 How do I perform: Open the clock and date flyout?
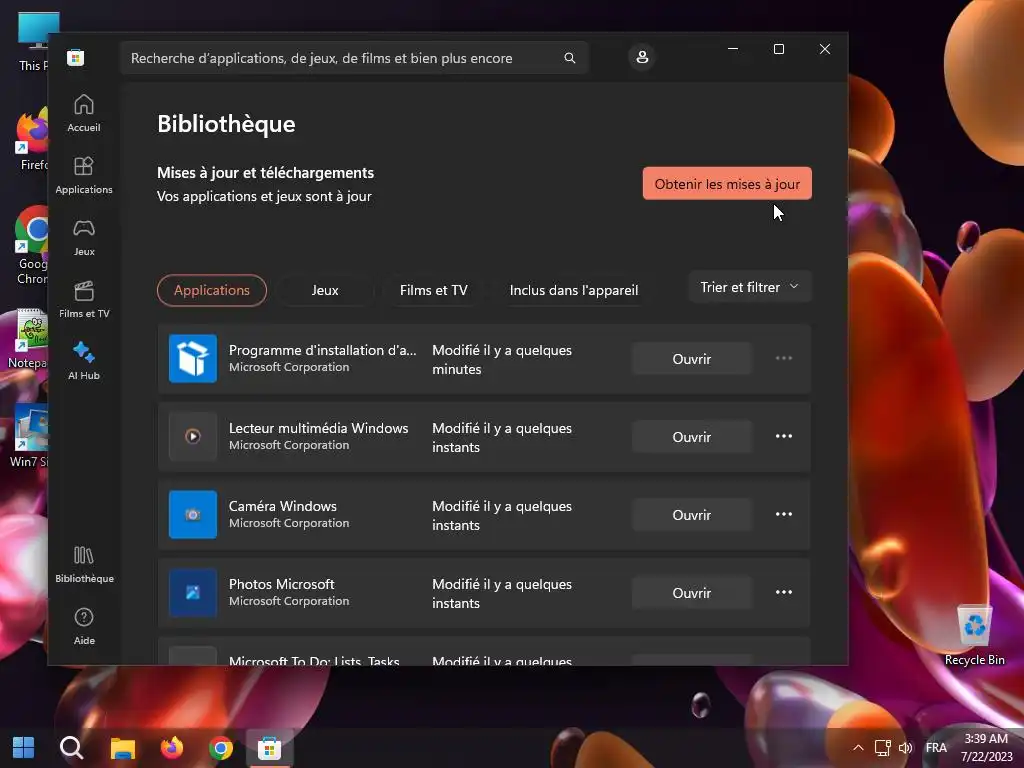[986, 748]
